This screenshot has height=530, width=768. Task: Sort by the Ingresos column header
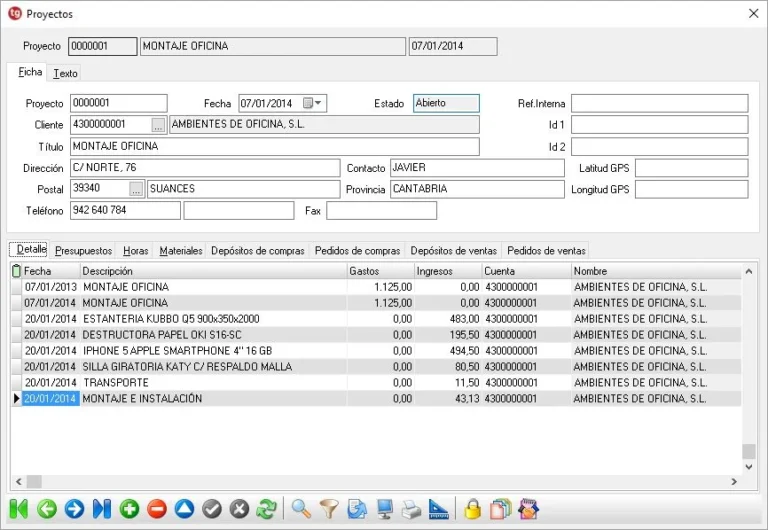point(448,271)
